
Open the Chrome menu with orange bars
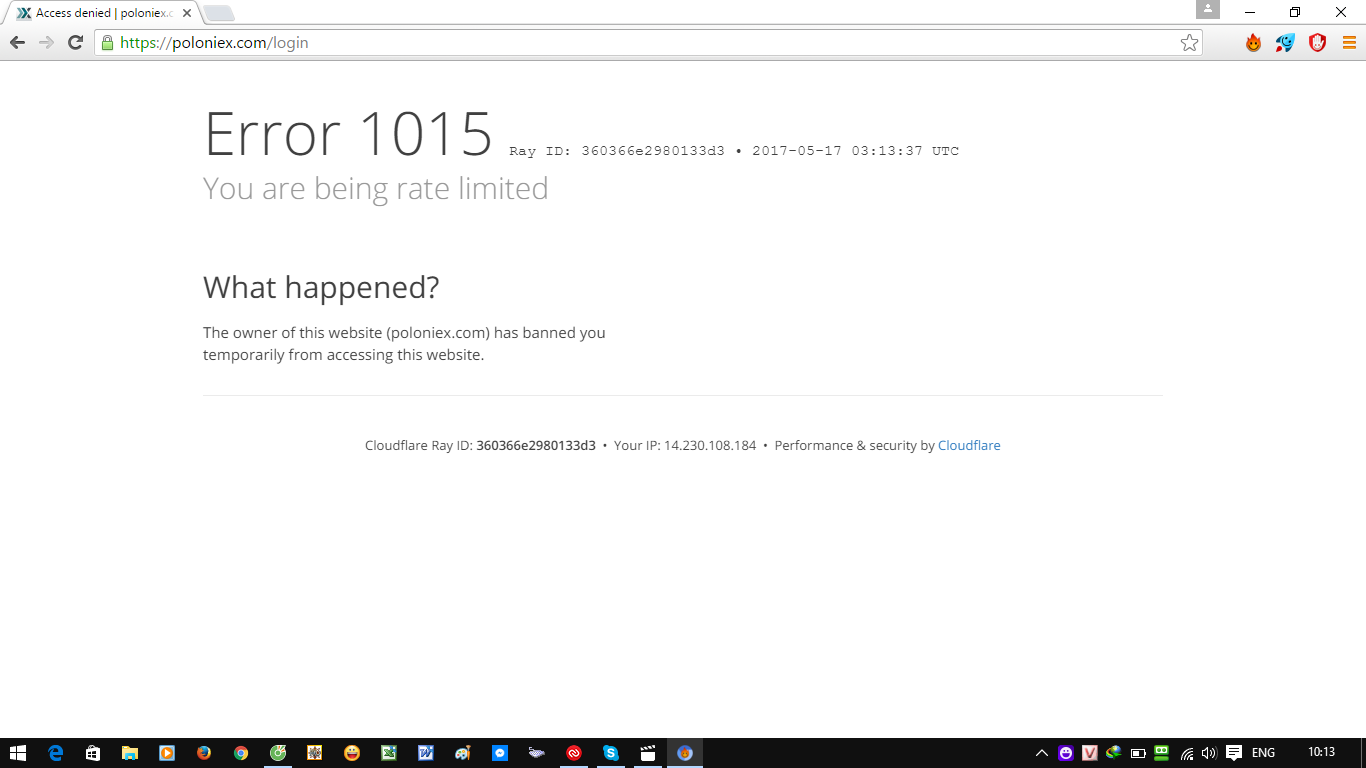1349,43
